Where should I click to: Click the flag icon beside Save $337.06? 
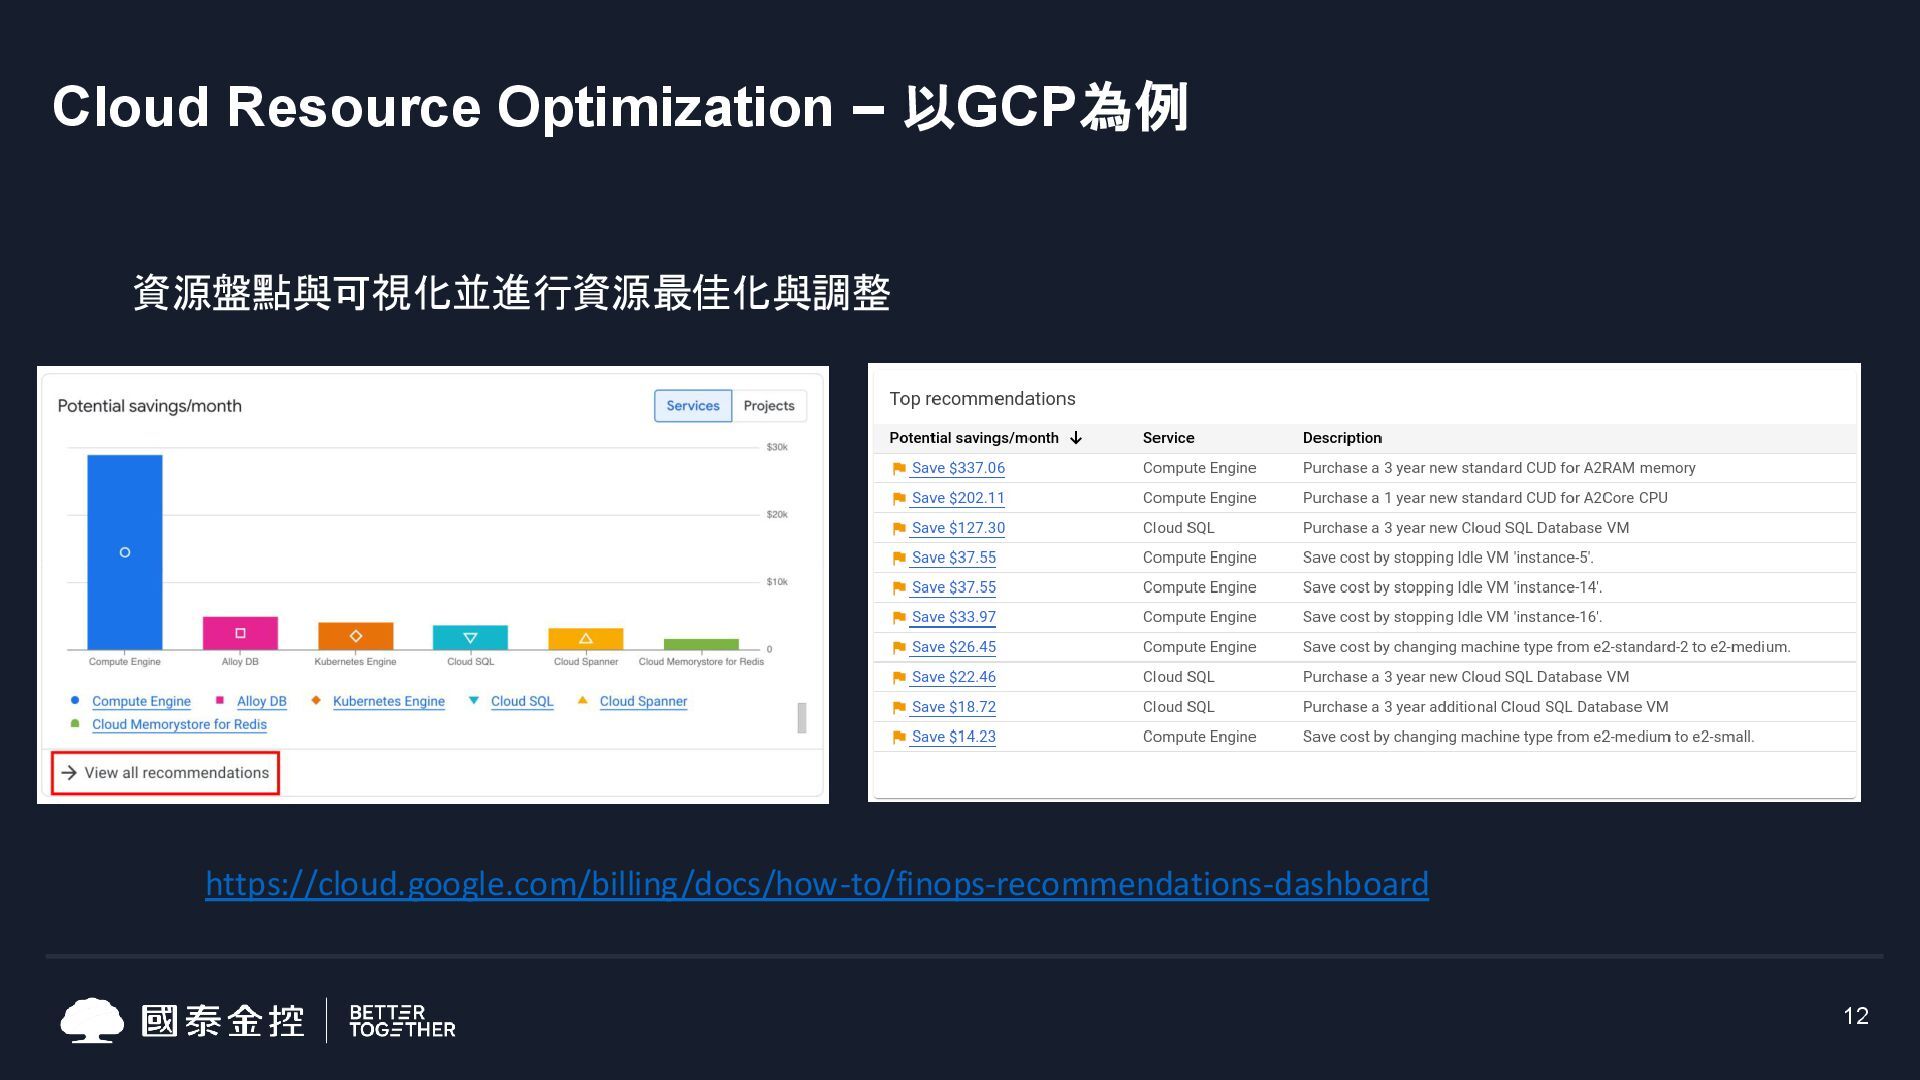point(898,468)
